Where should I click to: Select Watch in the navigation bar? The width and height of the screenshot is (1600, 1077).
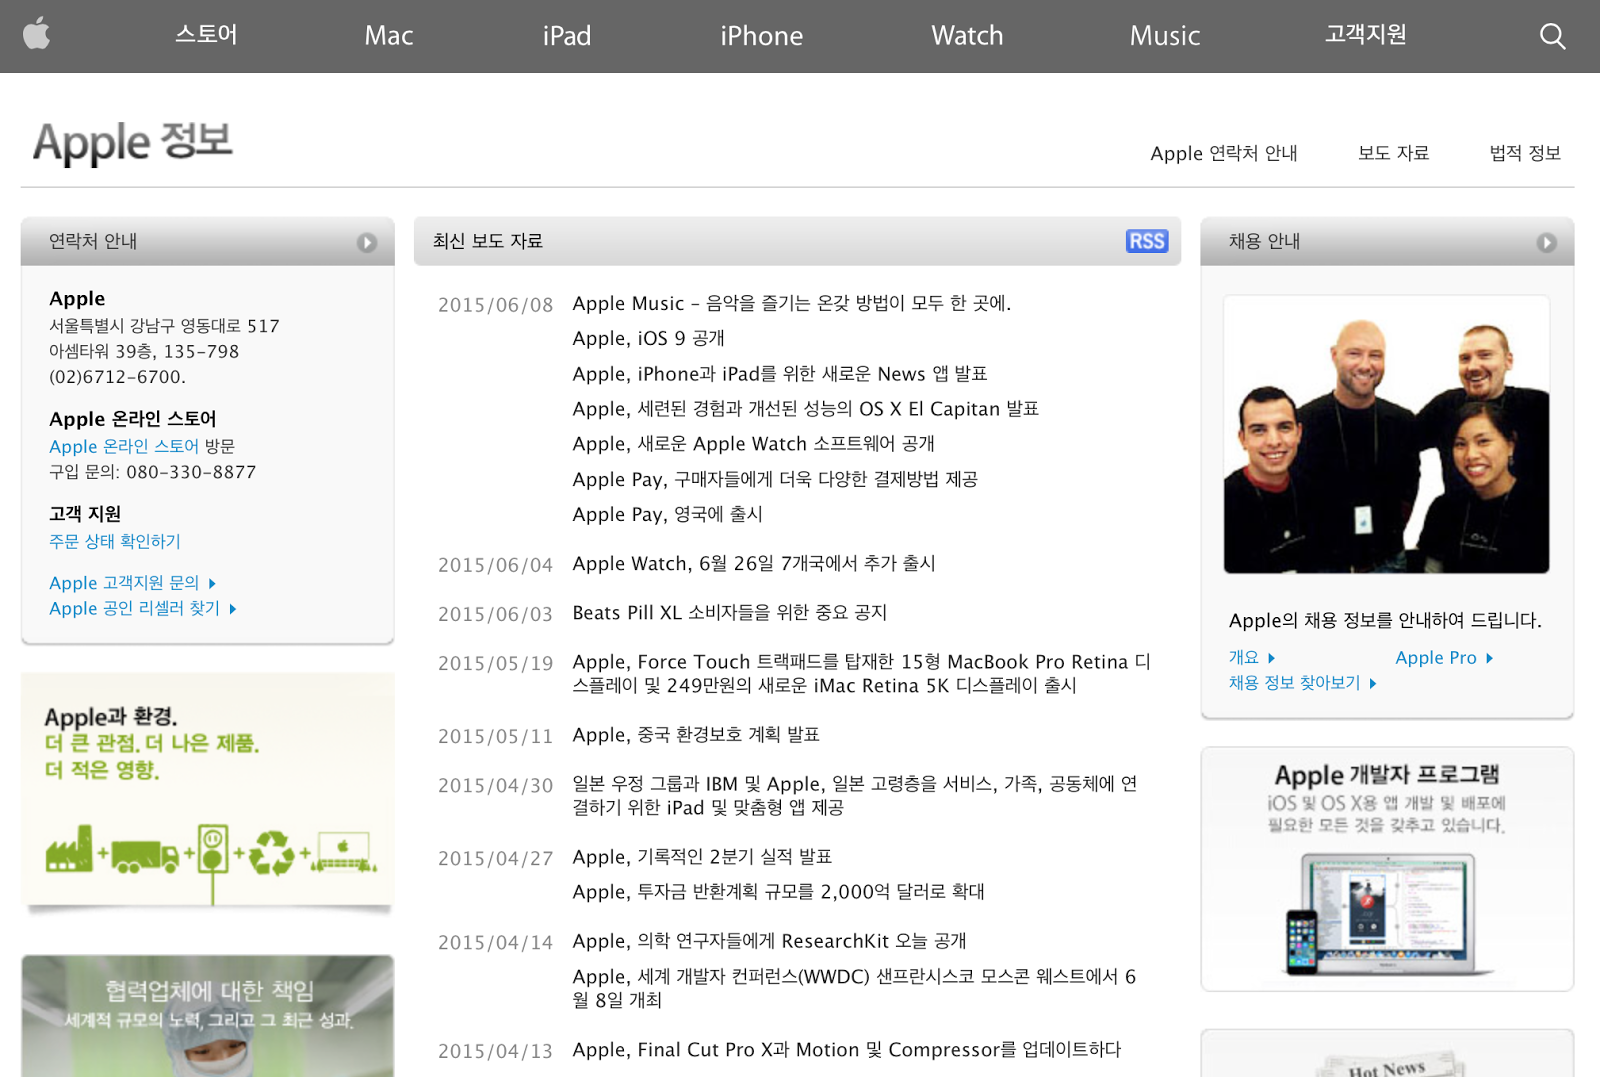[967, 36]
